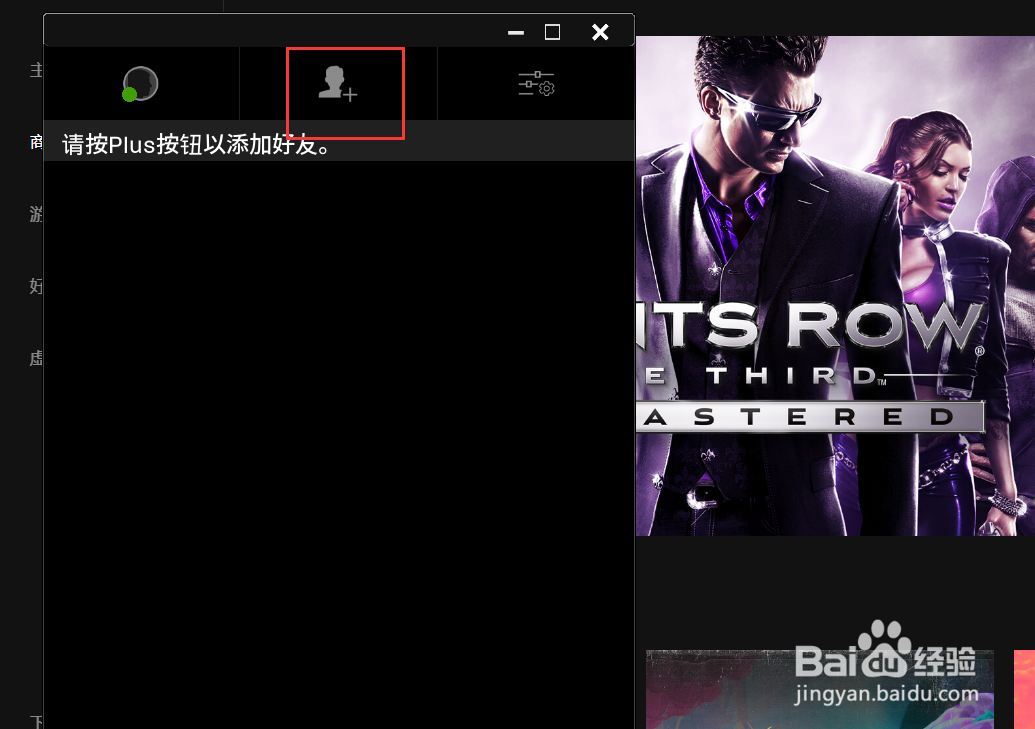Open the online status avatar tab
The width and height of the screenshot is (1035, 729).
point(141,84)
